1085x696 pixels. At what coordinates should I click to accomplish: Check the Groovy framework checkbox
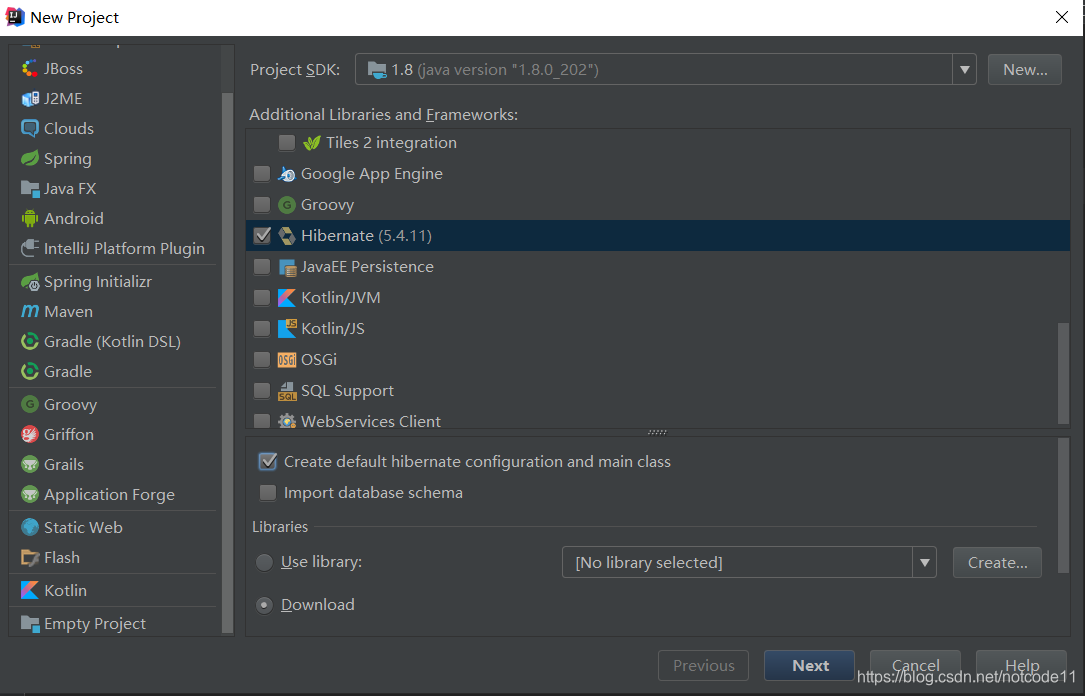click(262, 205)
